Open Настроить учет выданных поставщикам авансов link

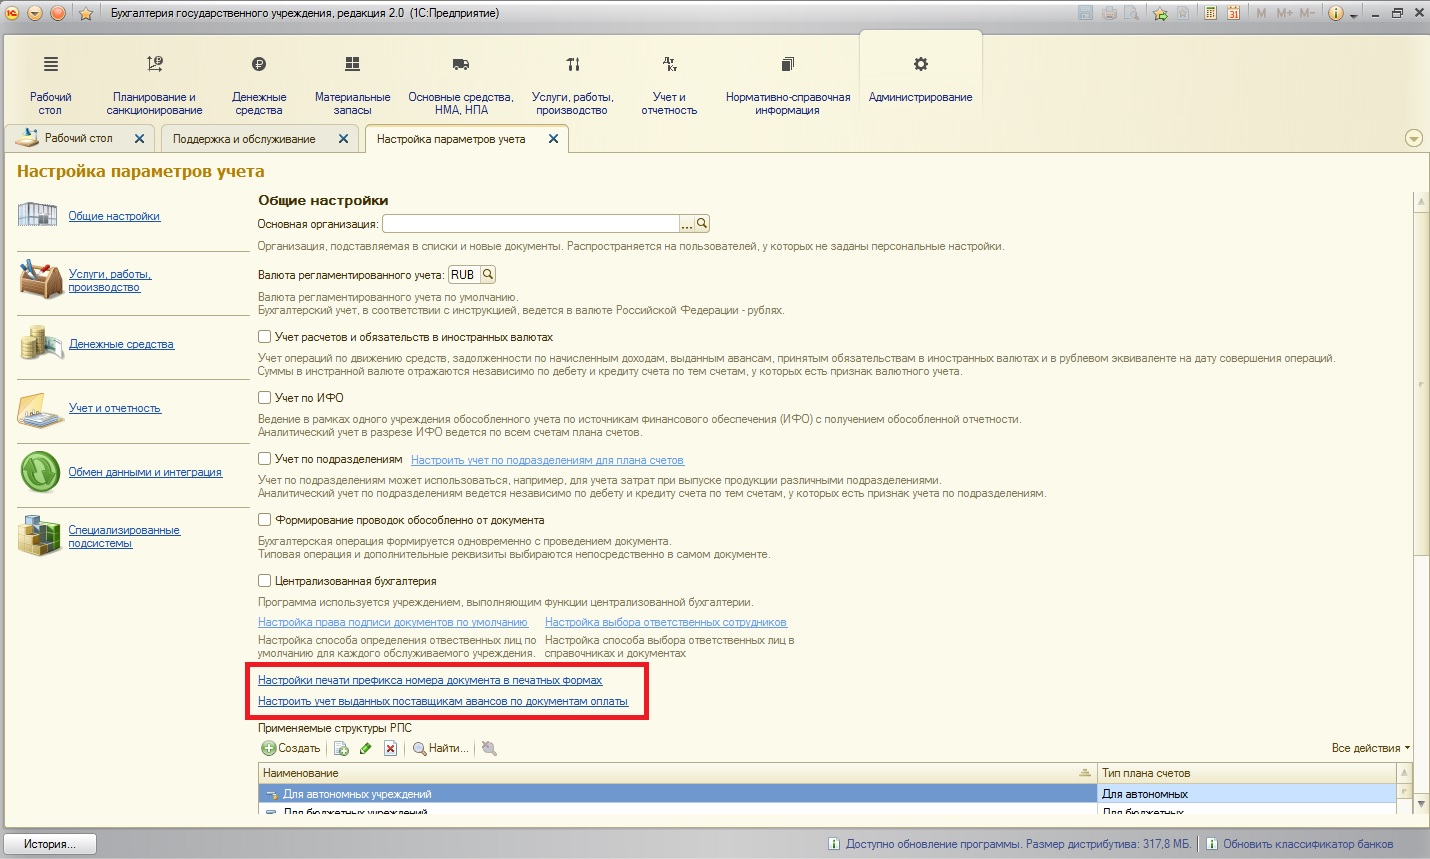click(x=443, y=701)
